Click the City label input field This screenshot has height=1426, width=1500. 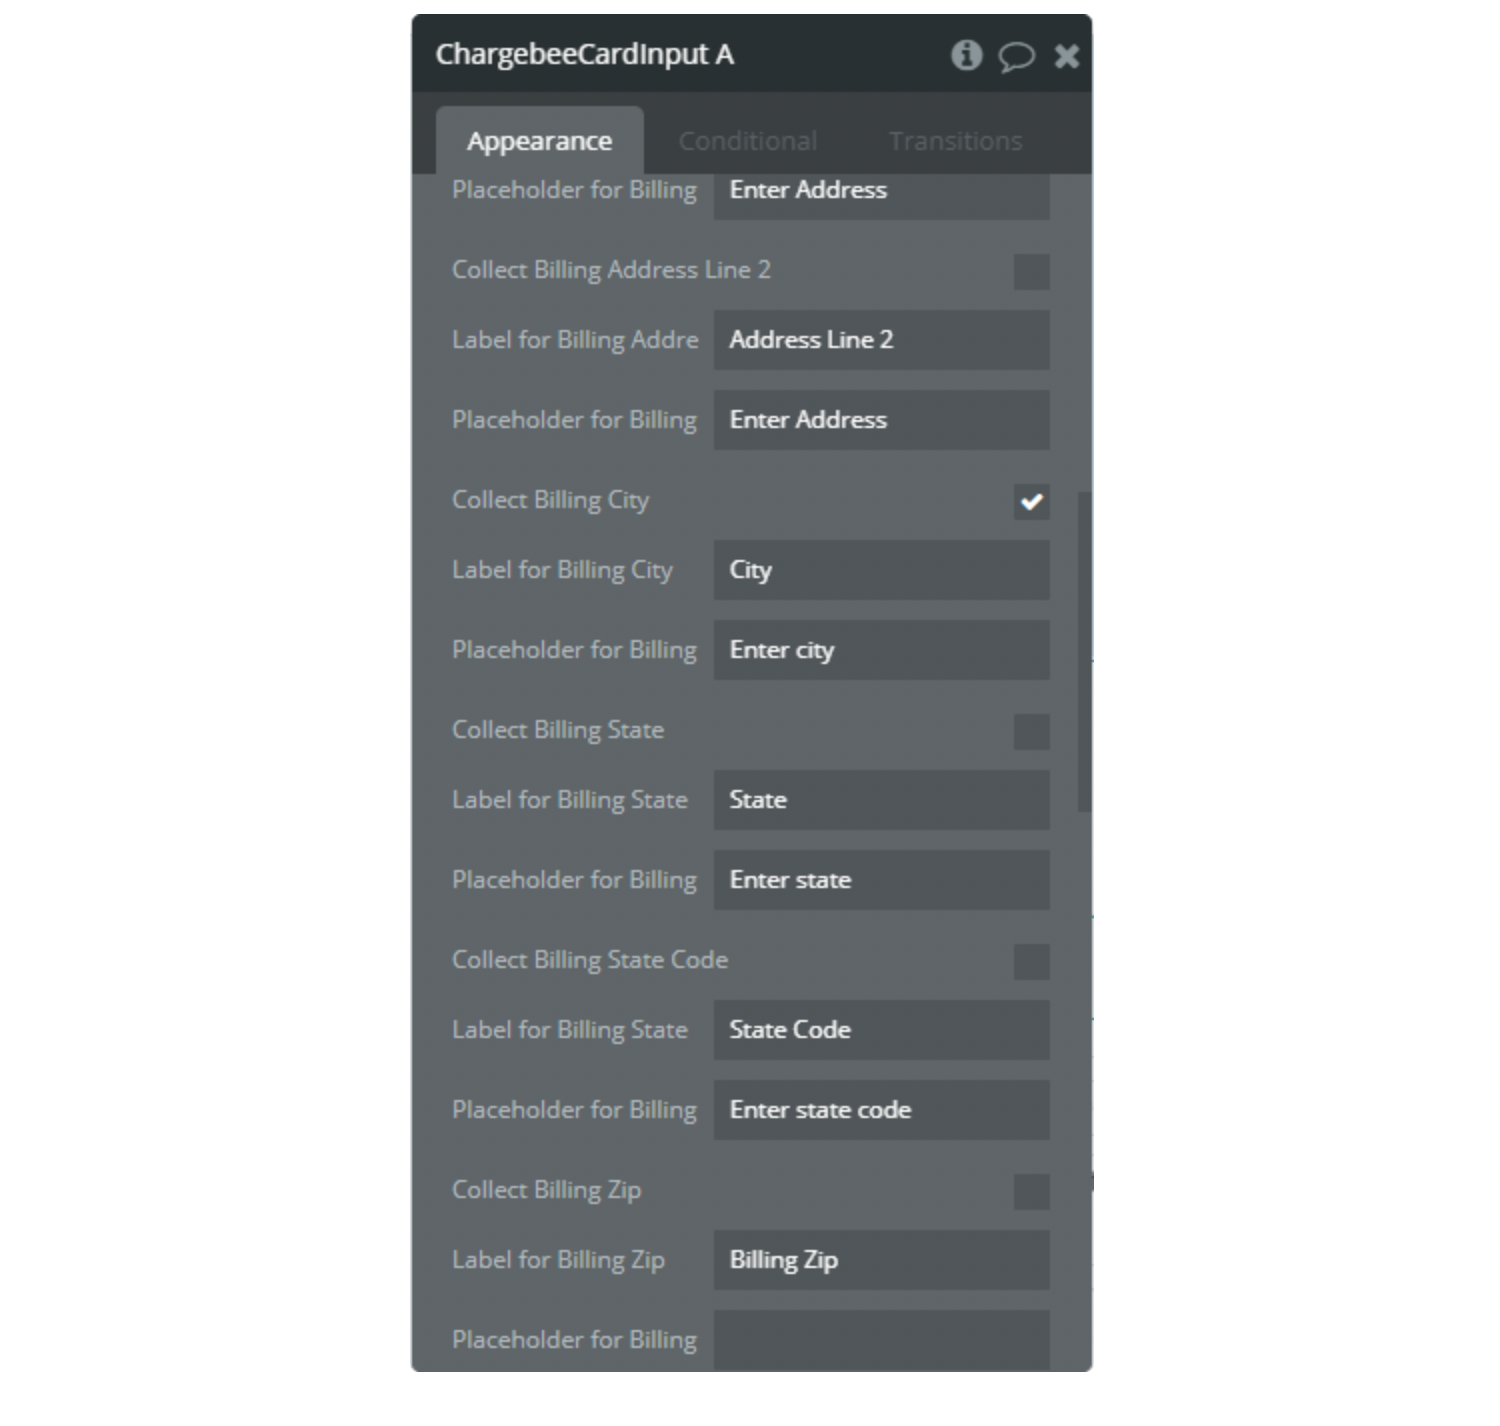(881, 570)
